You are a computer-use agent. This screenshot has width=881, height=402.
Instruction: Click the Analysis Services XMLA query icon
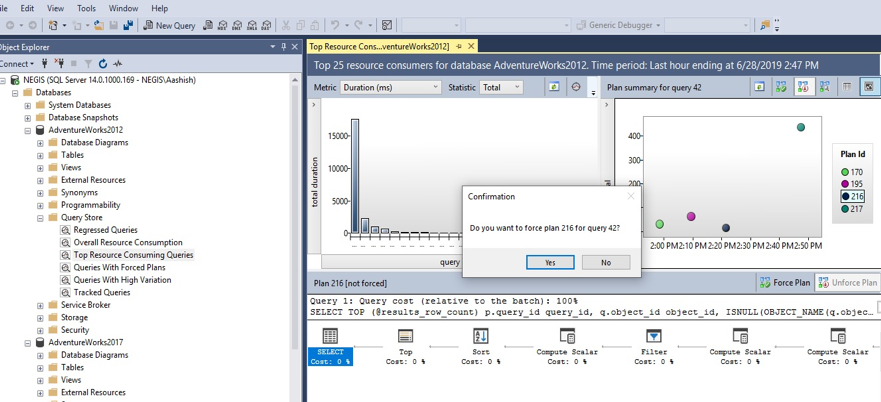[x=252, y=25]
